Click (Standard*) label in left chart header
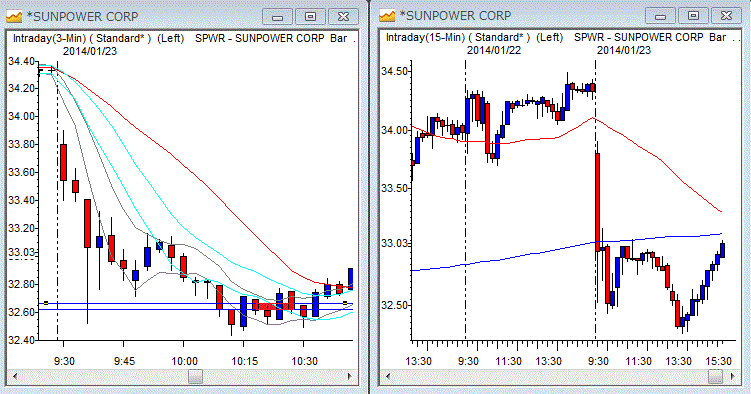 tap(120, 38)
